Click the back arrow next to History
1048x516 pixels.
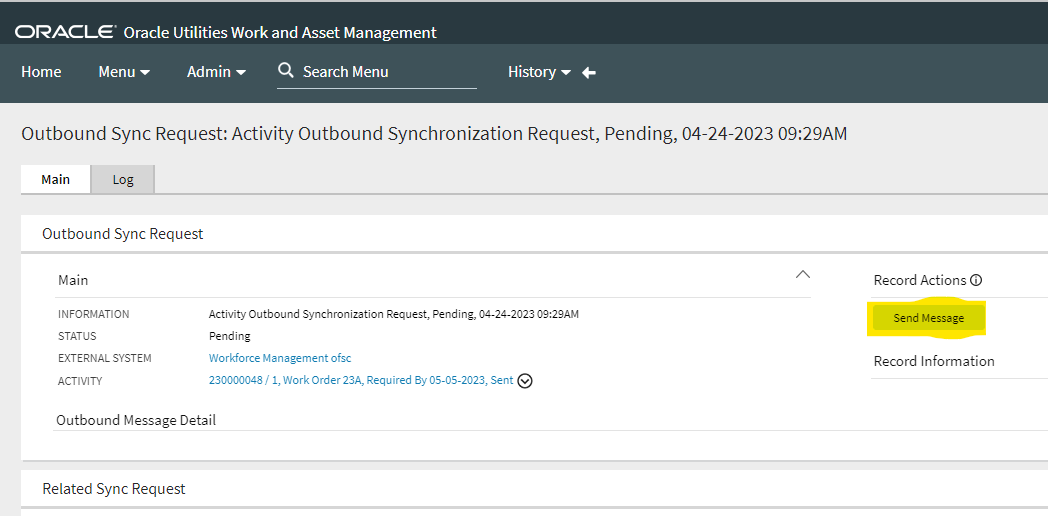tap(589, 72)
